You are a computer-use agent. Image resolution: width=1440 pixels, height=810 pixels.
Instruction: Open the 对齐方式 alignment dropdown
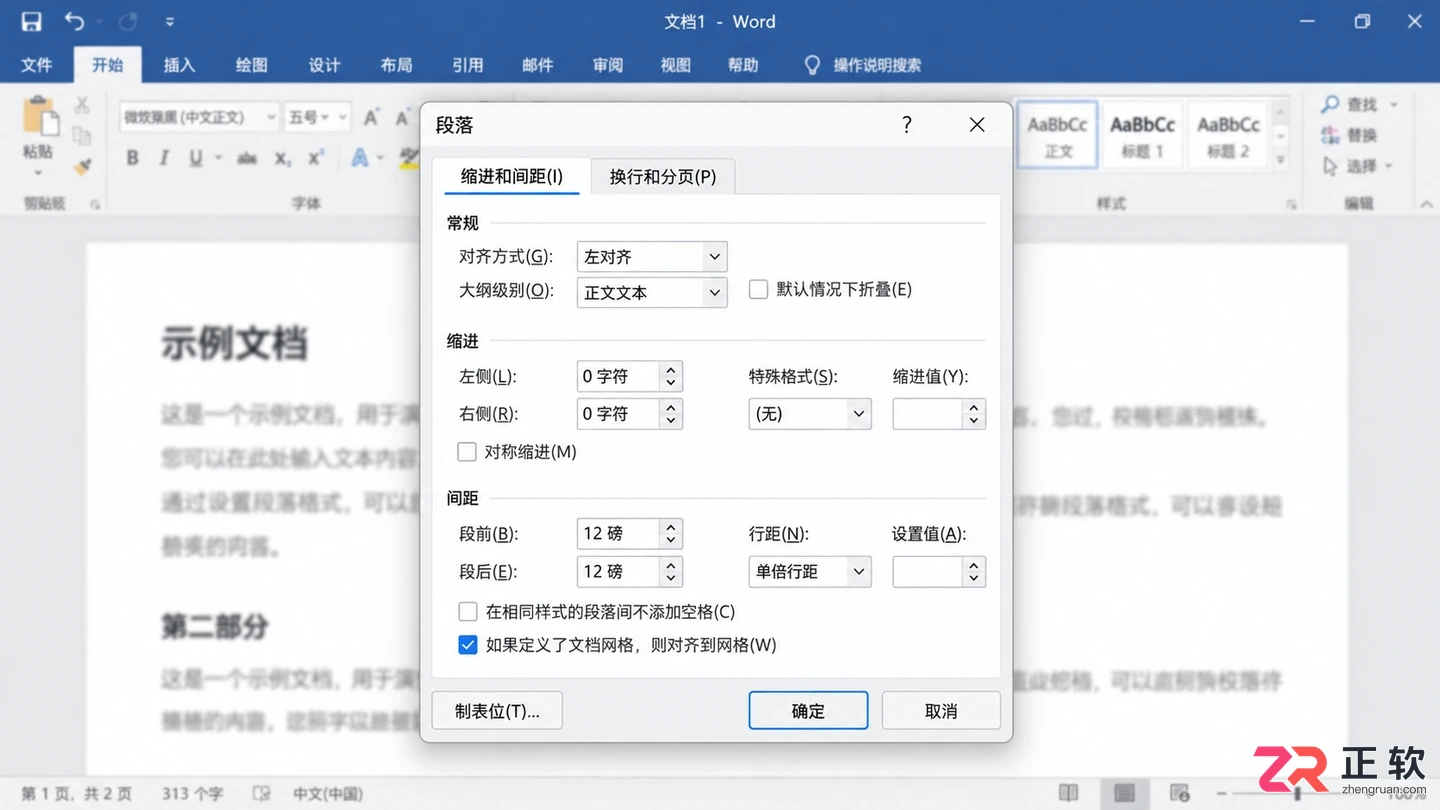[652, 257]
